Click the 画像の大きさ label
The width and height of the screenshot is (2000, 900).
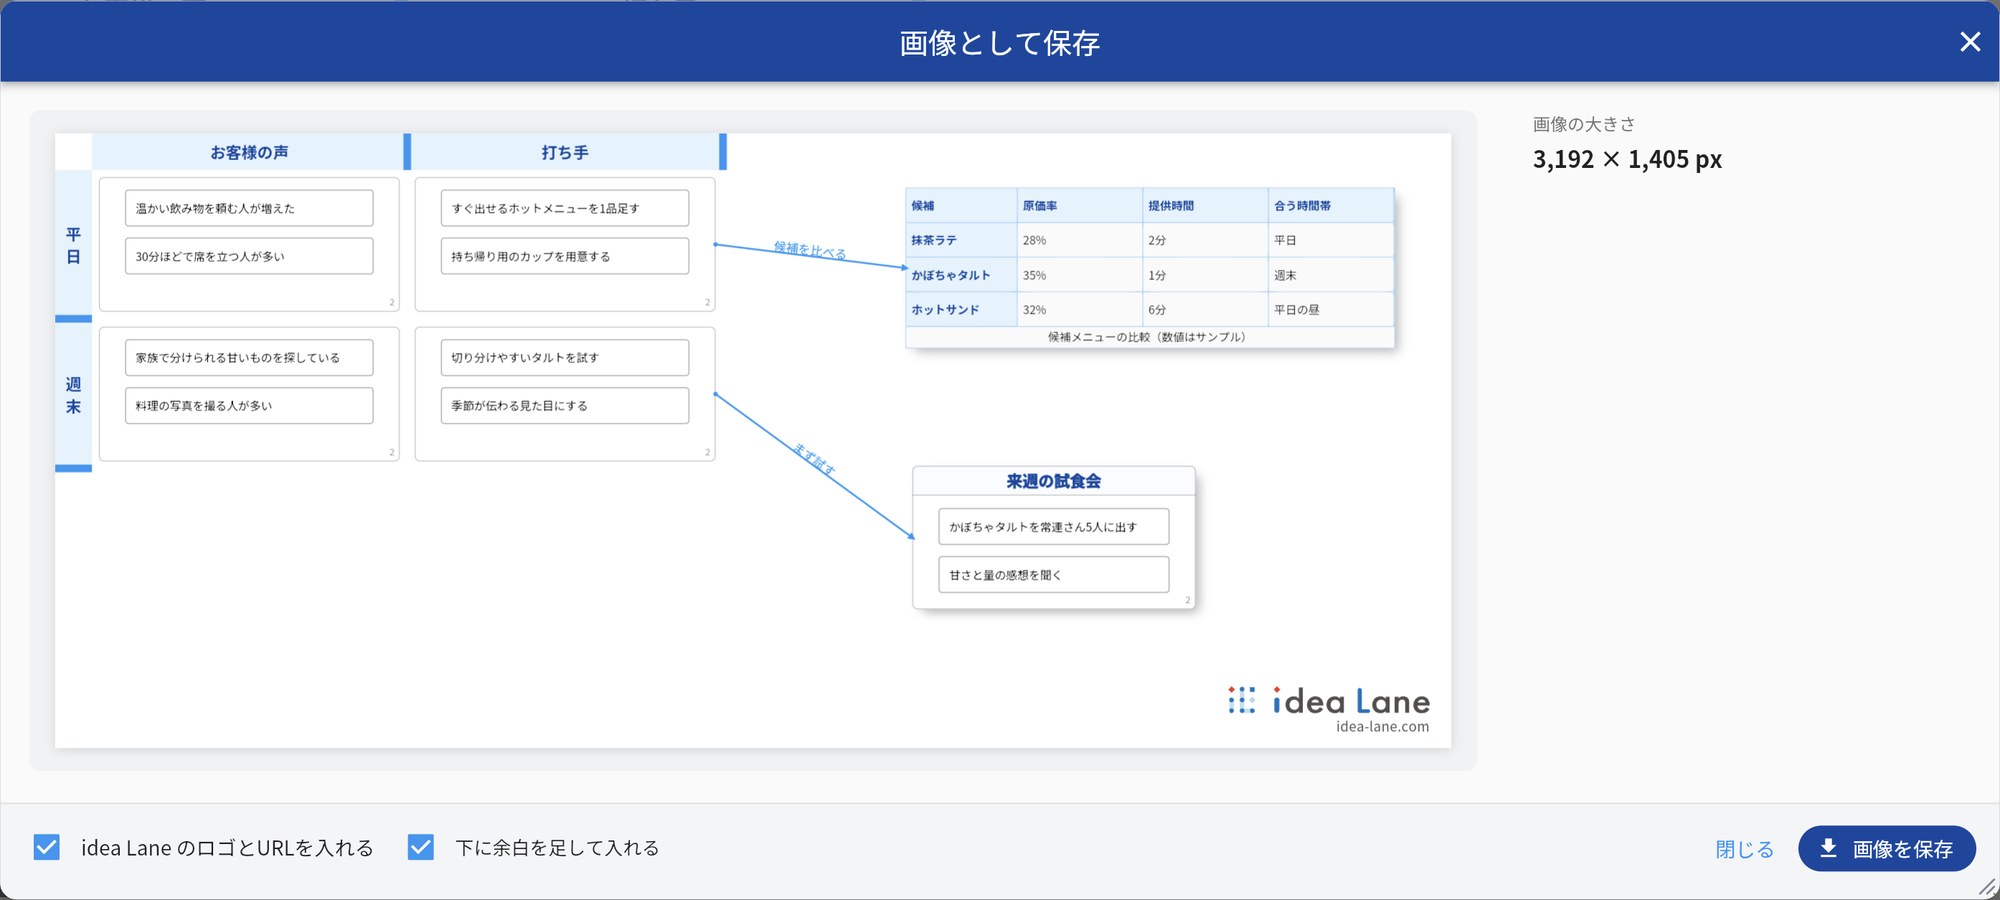click(x=1584, y=124)
